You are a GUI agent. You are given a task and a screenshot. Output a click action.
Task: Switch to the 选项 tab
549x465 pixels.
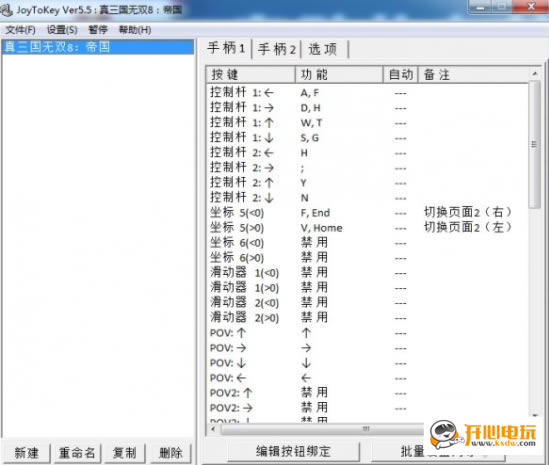(324, 49)
